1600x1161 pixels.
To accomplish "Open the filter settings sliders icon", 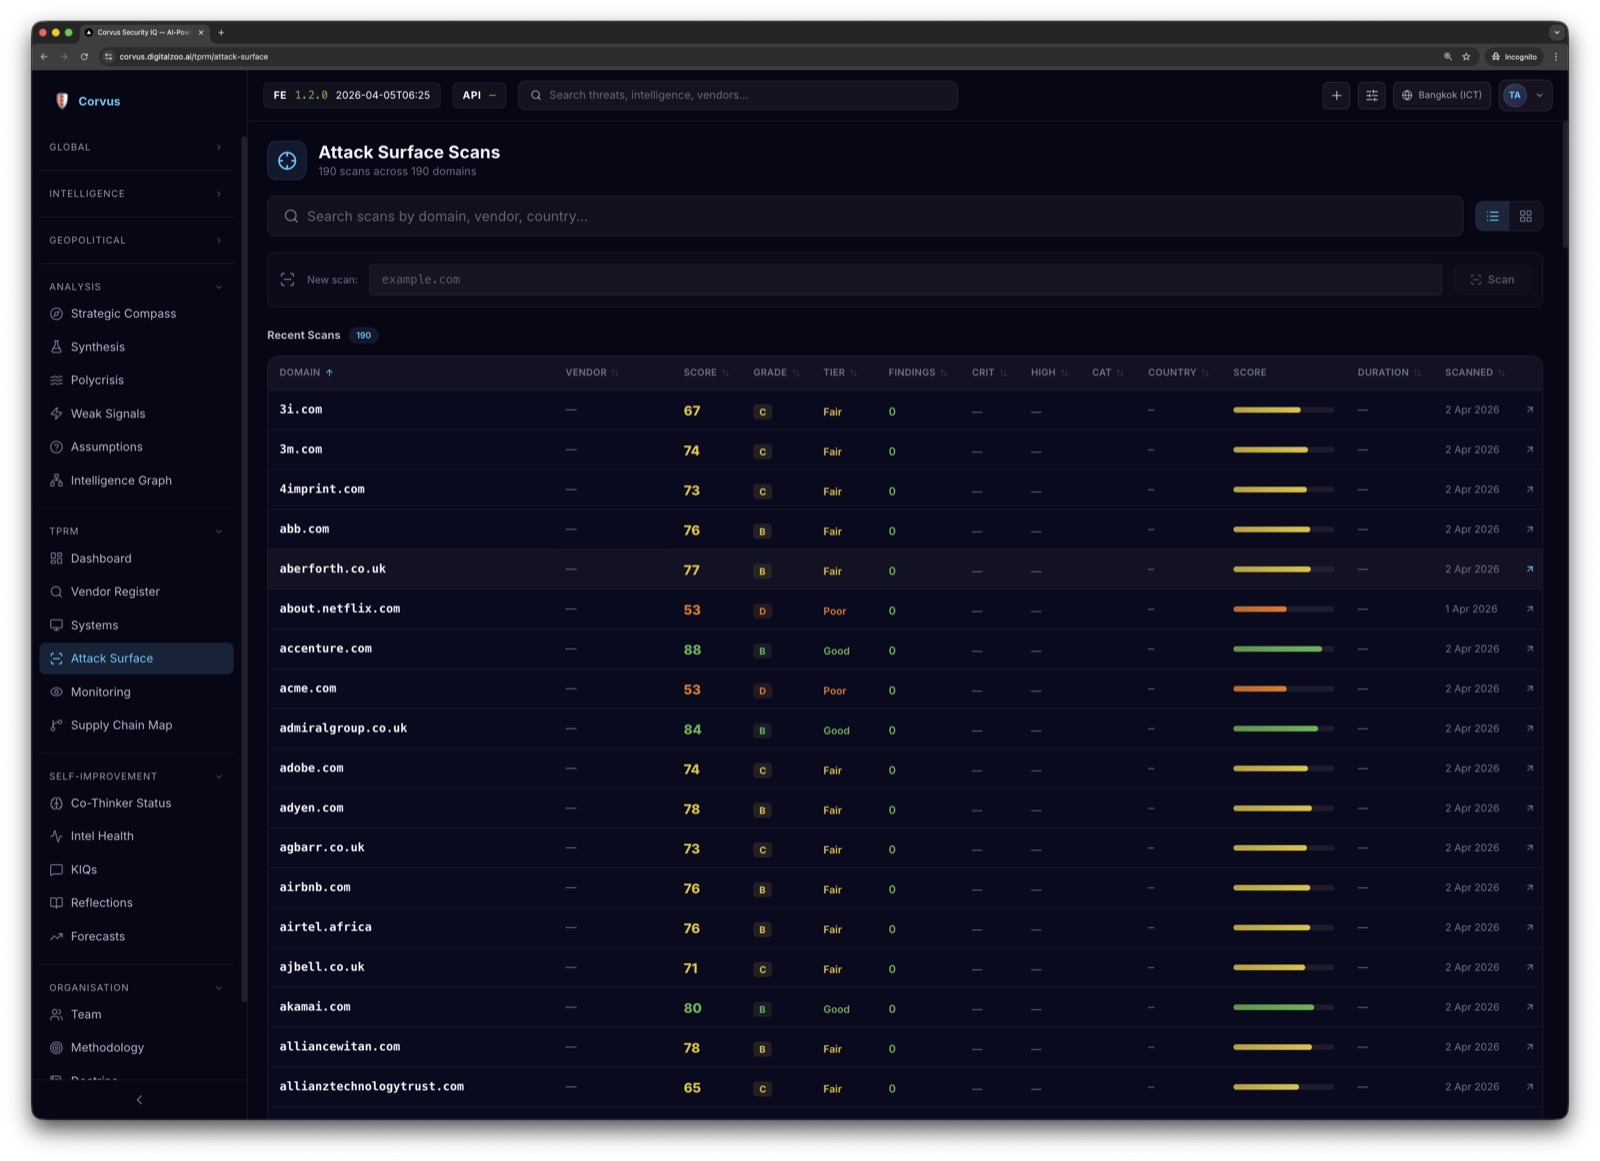I will coord(1372,95).
